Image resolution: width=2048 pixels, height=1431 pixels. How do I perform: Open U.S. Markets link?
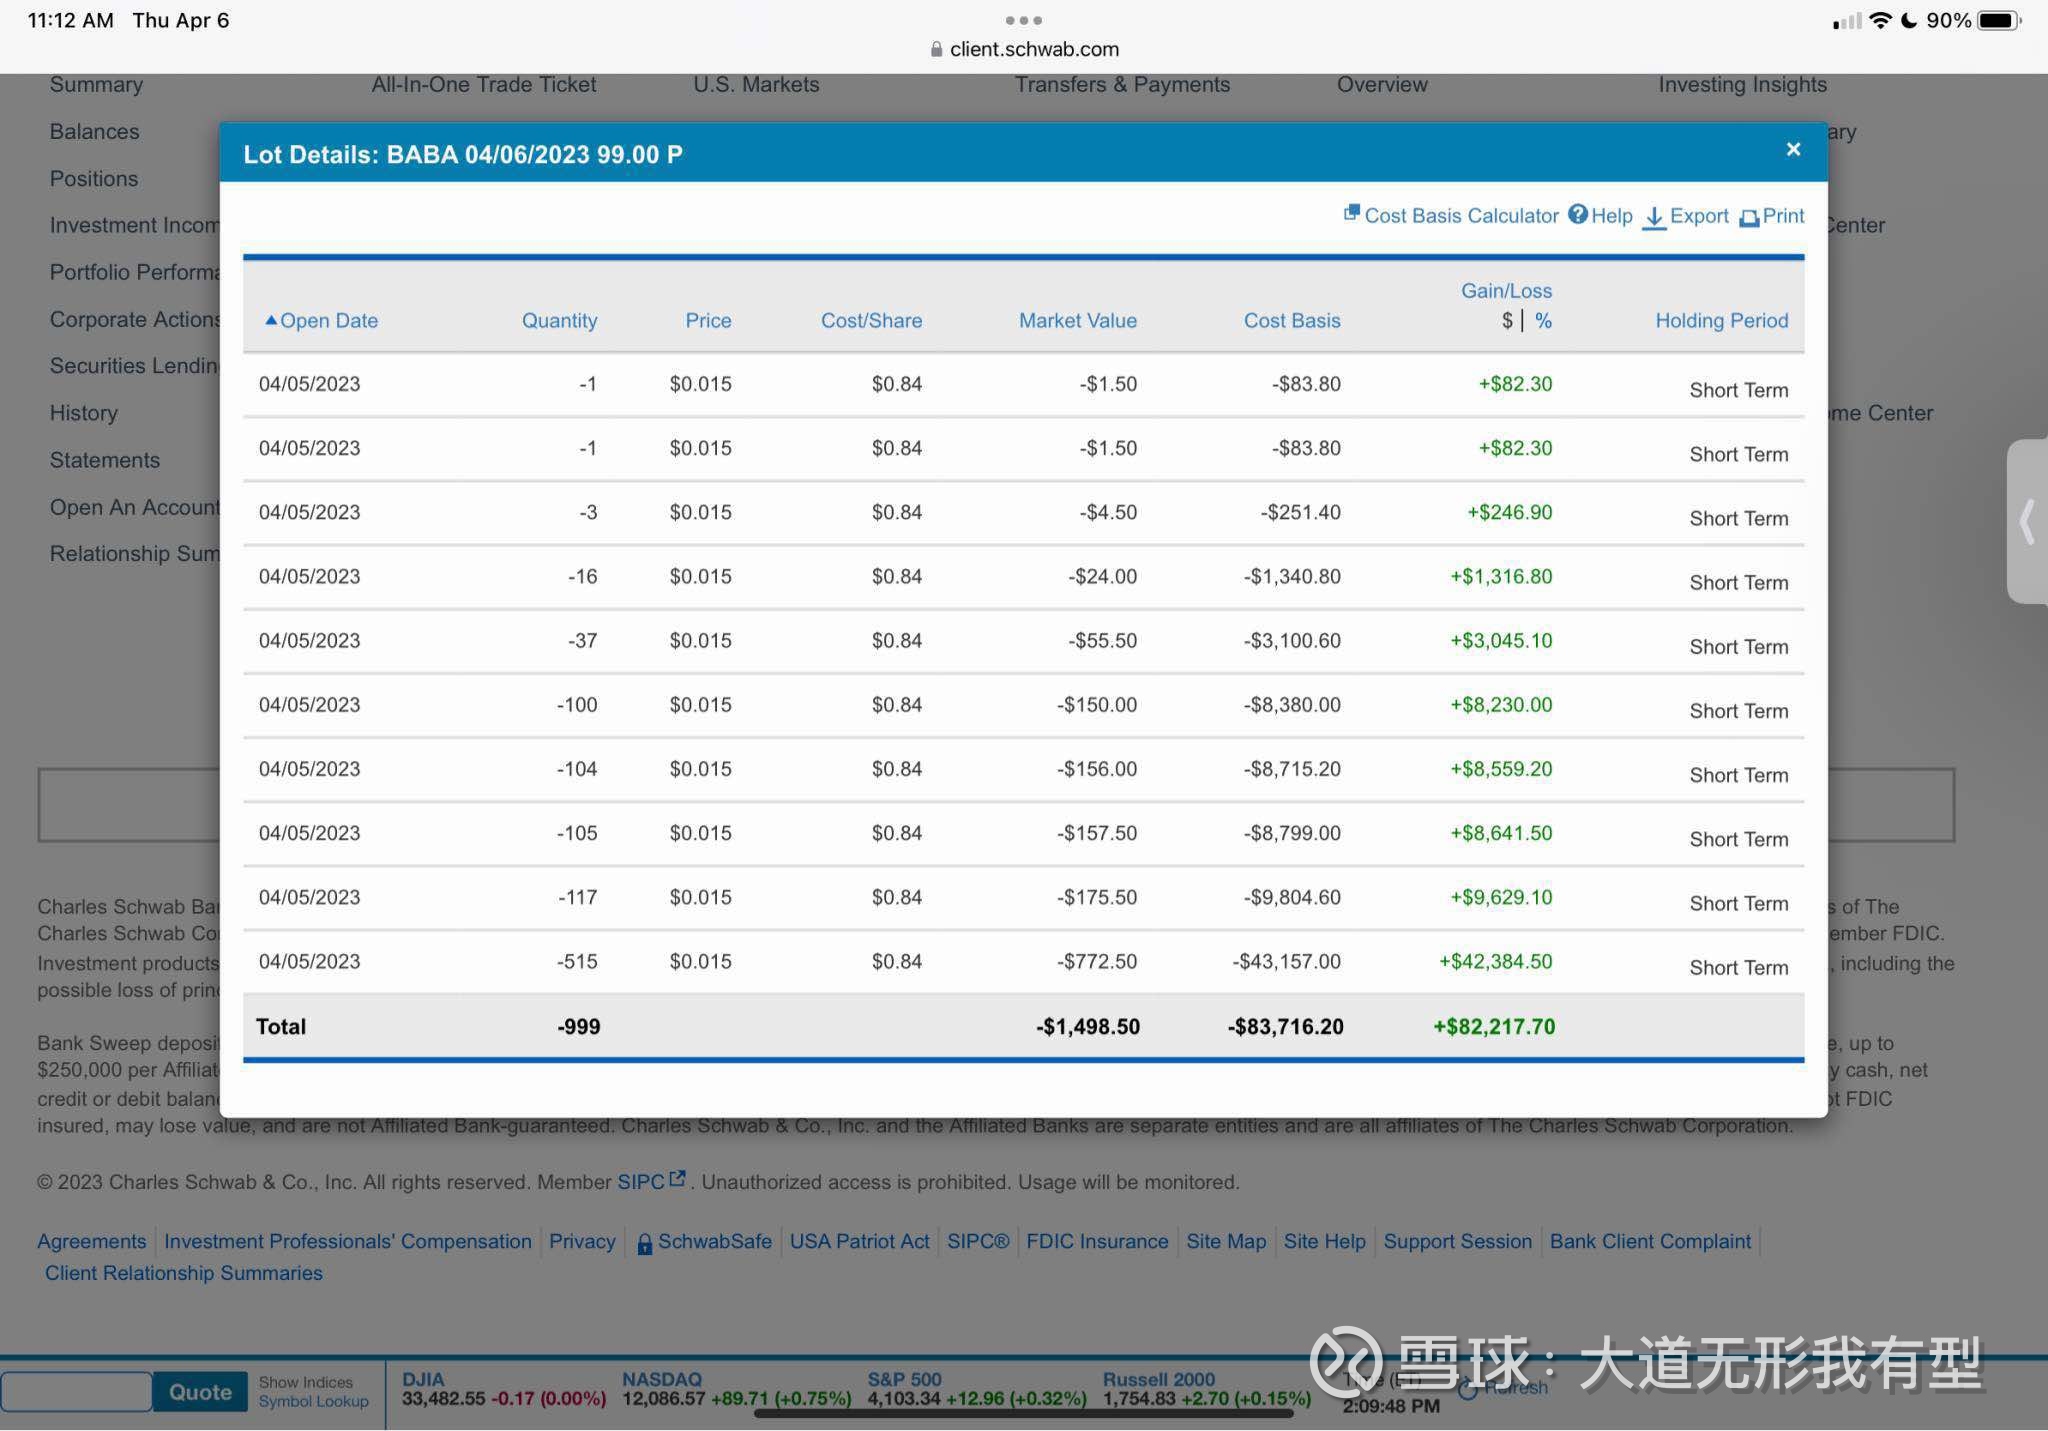756,84
